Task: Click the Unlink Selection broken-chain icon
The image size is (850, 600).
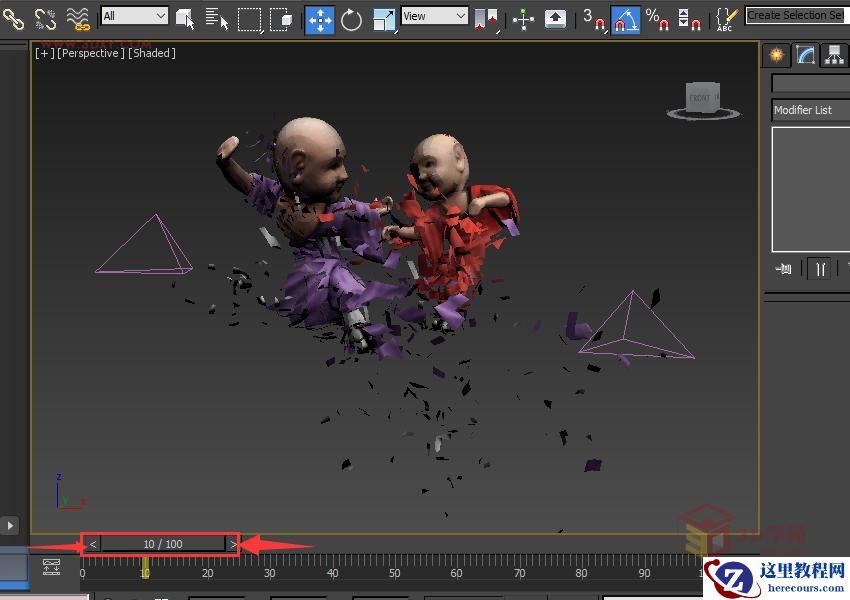Action: tap(45, 17)
